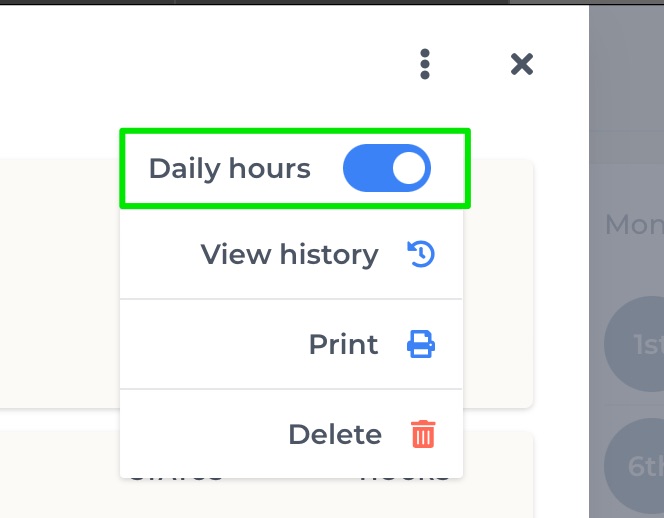Click the white knob of Daily hours switch
The image size is (664, 518).
pos(409,168)
